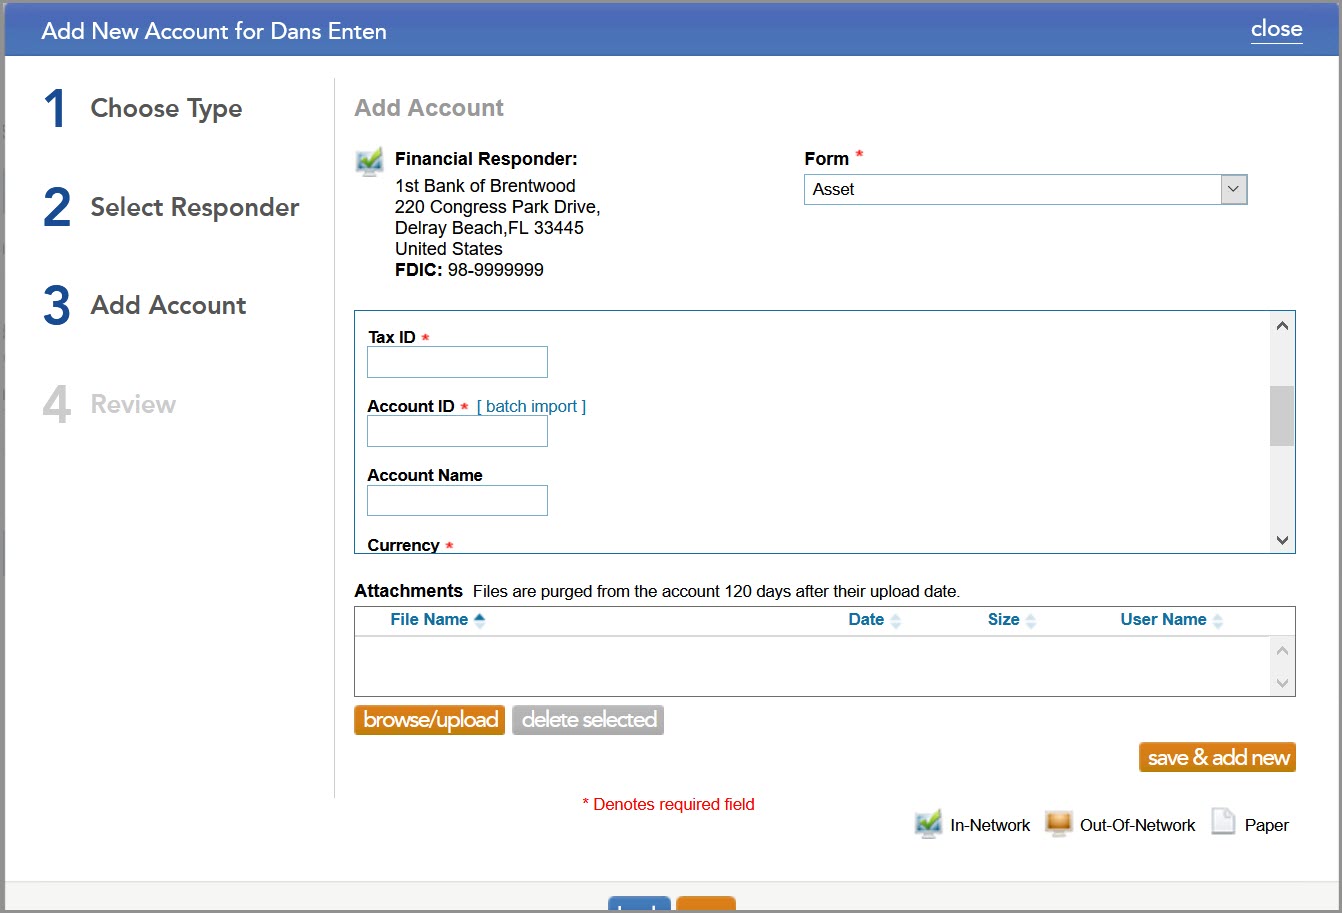Toggle sort order on Date column
Viewport: 1342px width, 913px height.
click(895, 620)
